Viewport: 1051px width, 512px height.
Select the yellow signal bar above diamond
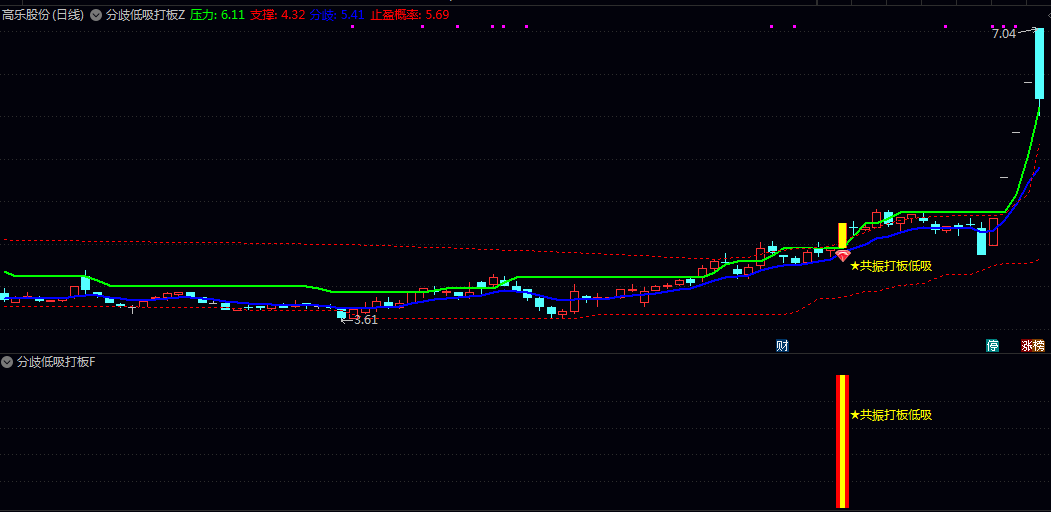[842, 236]
